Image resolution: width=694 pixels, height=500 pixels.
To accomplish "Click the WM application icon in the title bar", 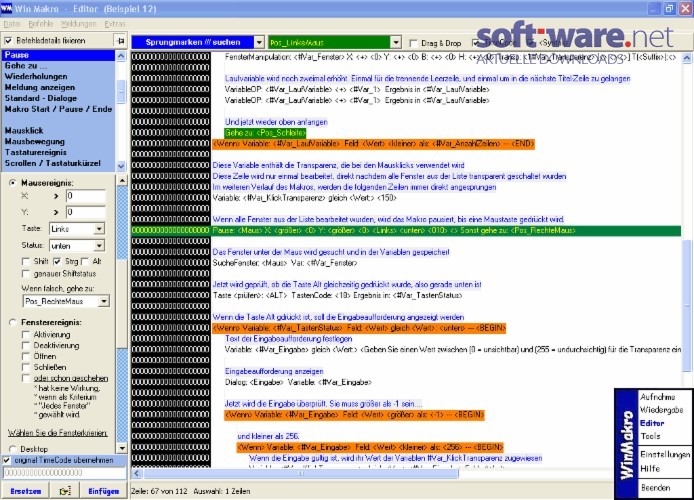I will coord(6,8).
